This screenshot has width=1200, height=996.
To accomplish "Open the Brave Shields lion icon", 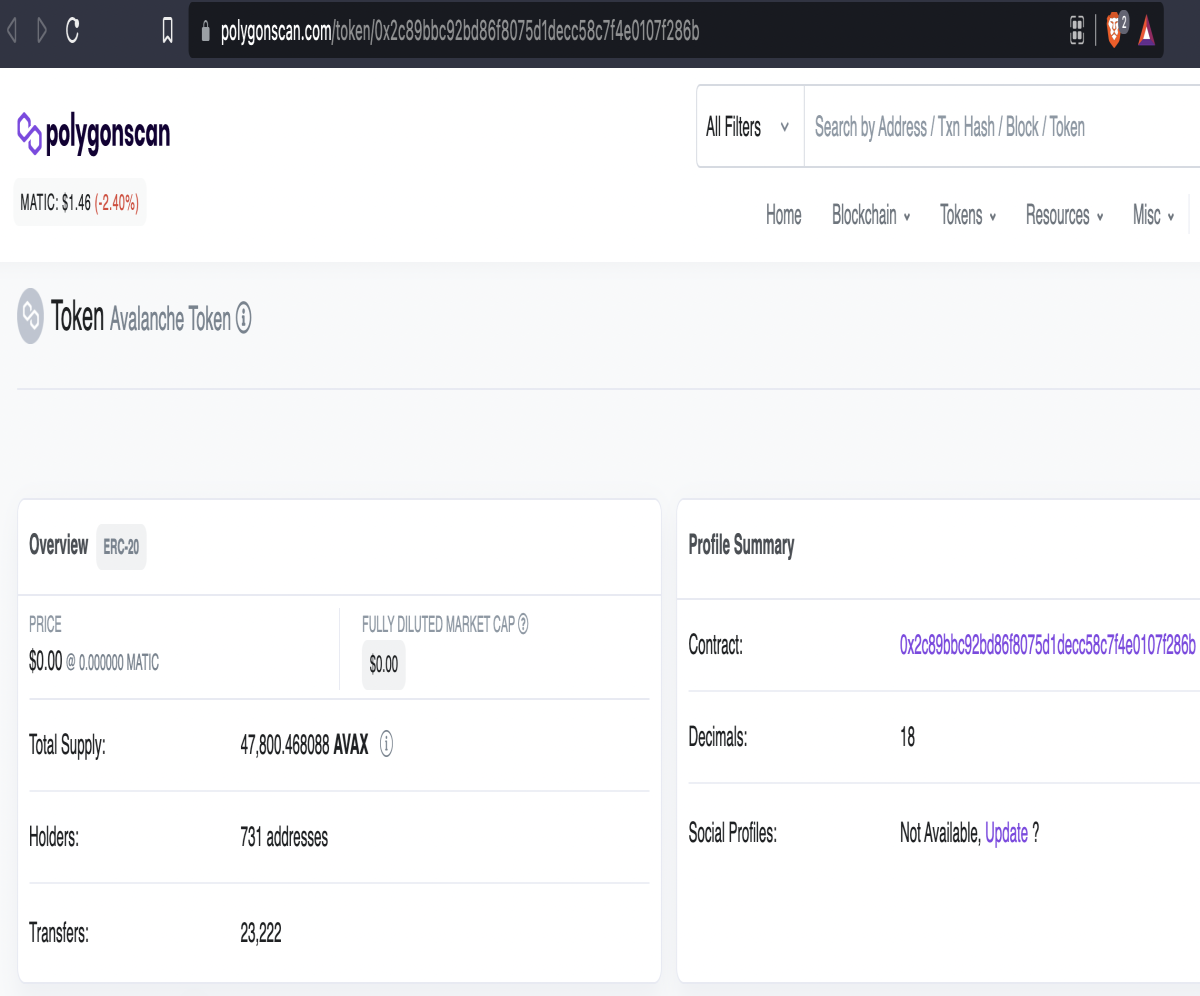I will click(1114, 31).
